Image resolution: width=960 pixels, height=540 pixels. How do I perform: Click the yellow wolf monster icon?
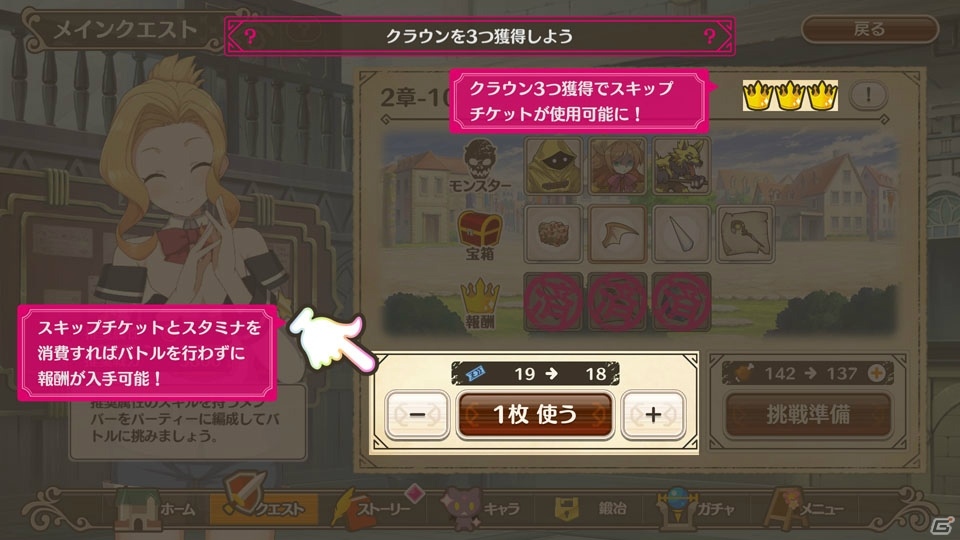pos(681,165)
